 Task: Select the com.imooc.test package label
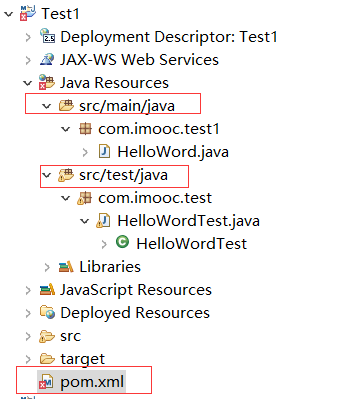coord(155,198)
